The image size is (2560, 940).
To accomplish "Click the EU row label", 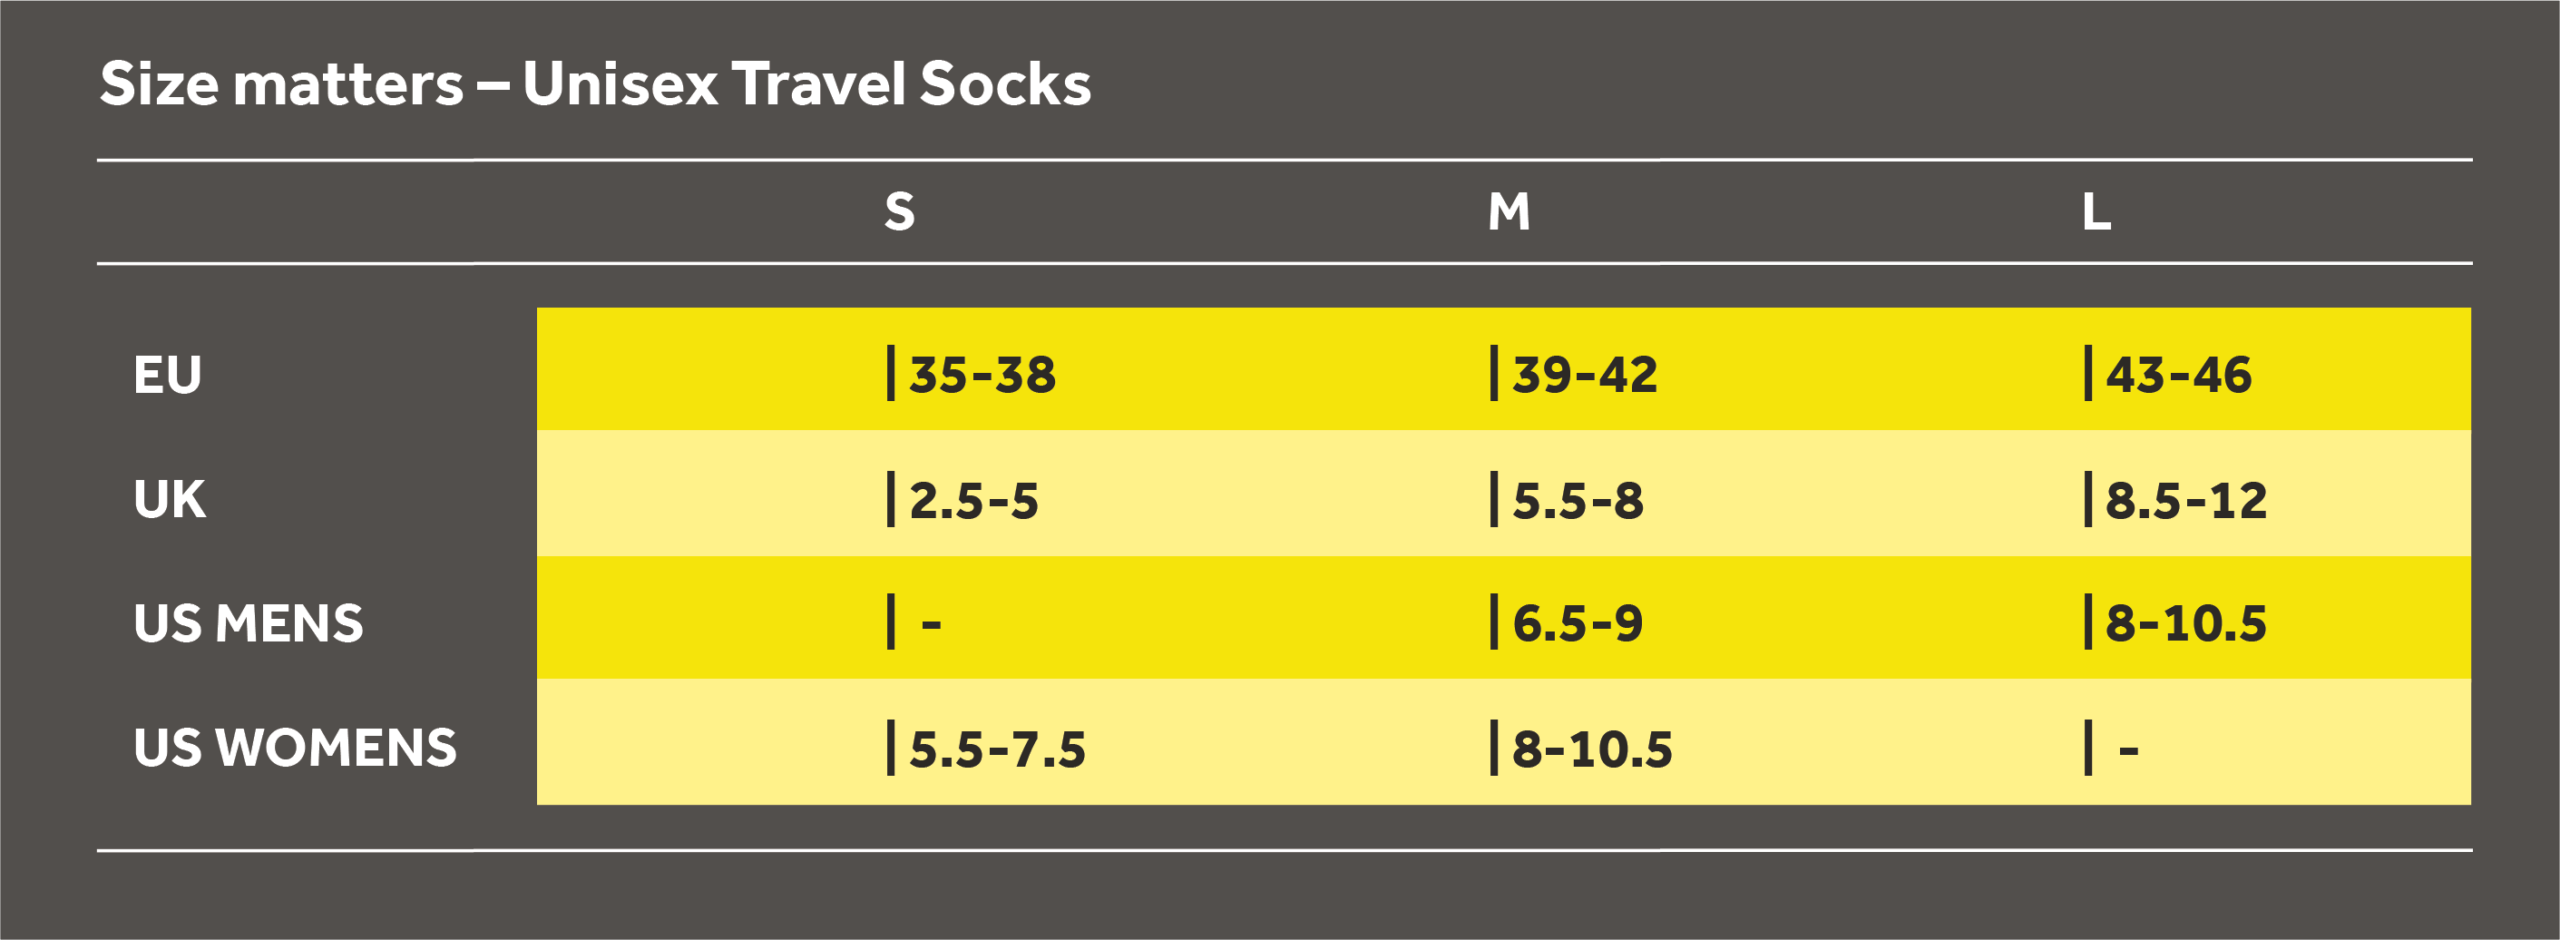I will point(168,376).
